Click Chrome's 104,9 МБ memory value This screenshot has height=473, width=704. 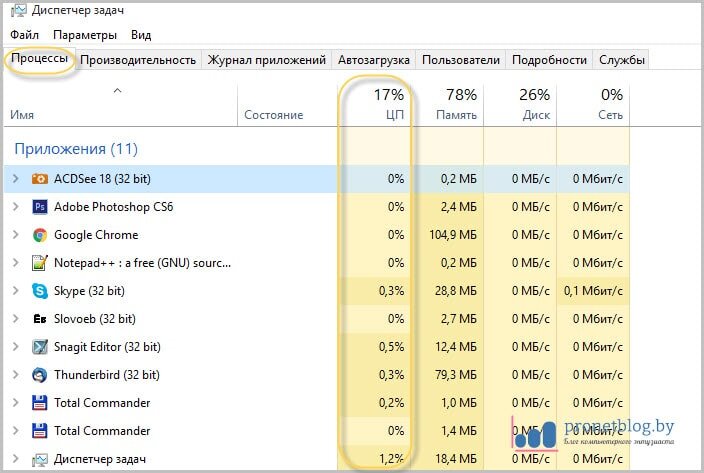(453, 235)
